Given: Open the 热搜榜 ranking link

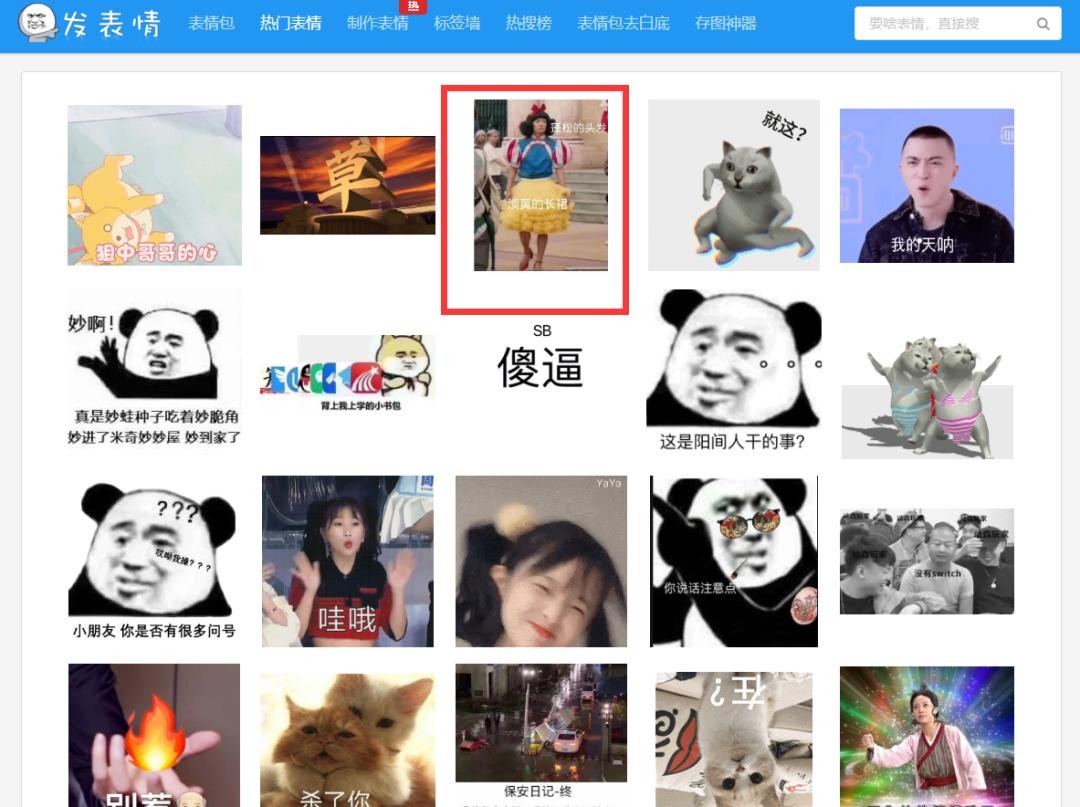Looking at the screenshot, I should pos(528,23).
